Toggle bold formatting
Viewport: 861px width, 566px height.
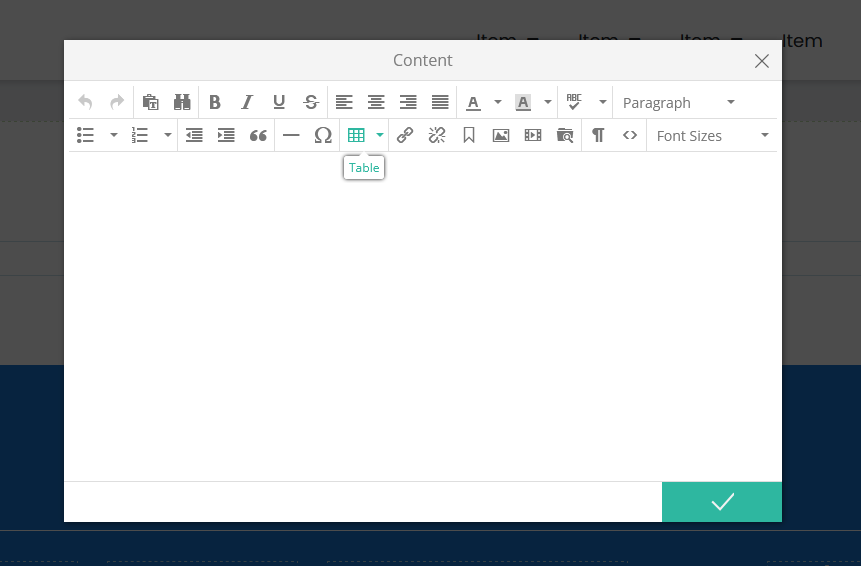(x=215, y=102)
